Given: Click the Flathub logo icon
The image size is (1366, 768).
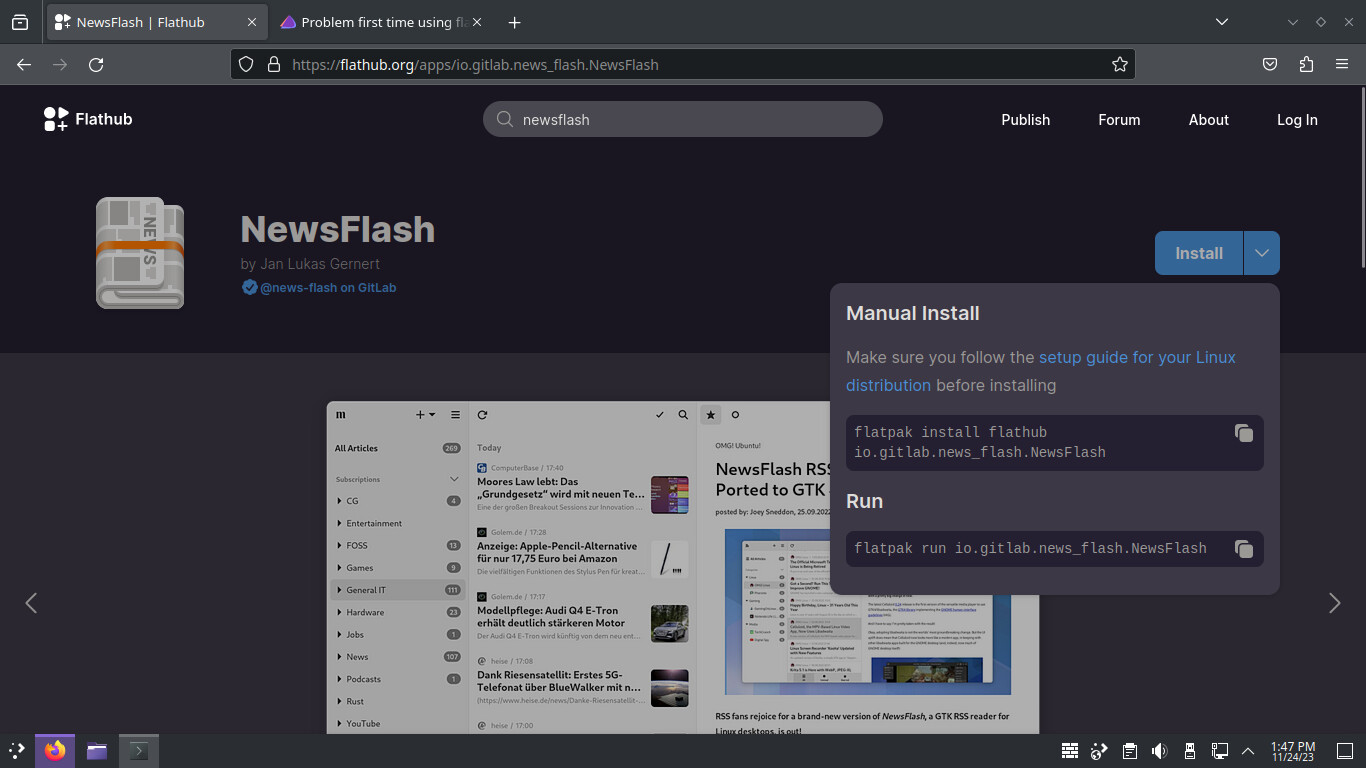Looking at the screenshot, I should 53,118.
